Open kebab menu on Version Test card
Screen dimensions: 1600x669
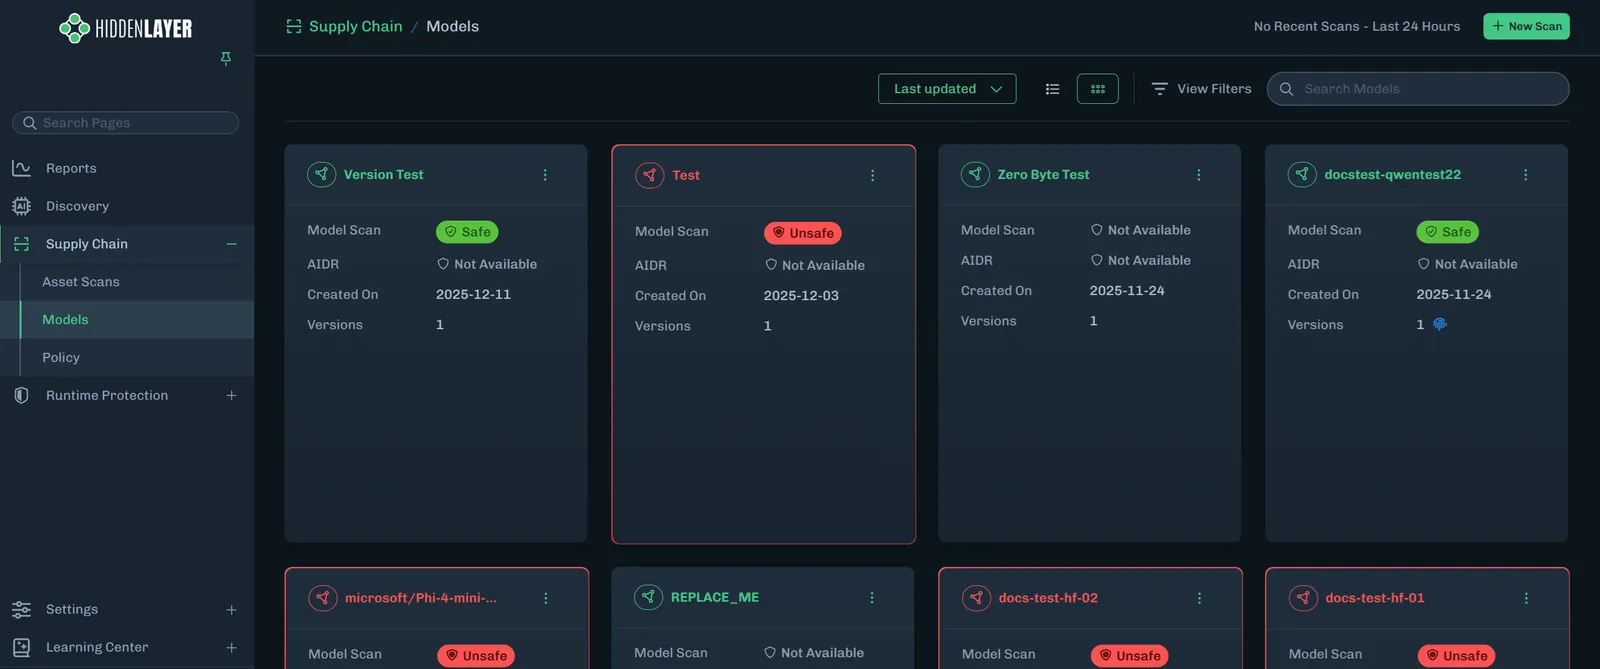(x=545, y=175)
